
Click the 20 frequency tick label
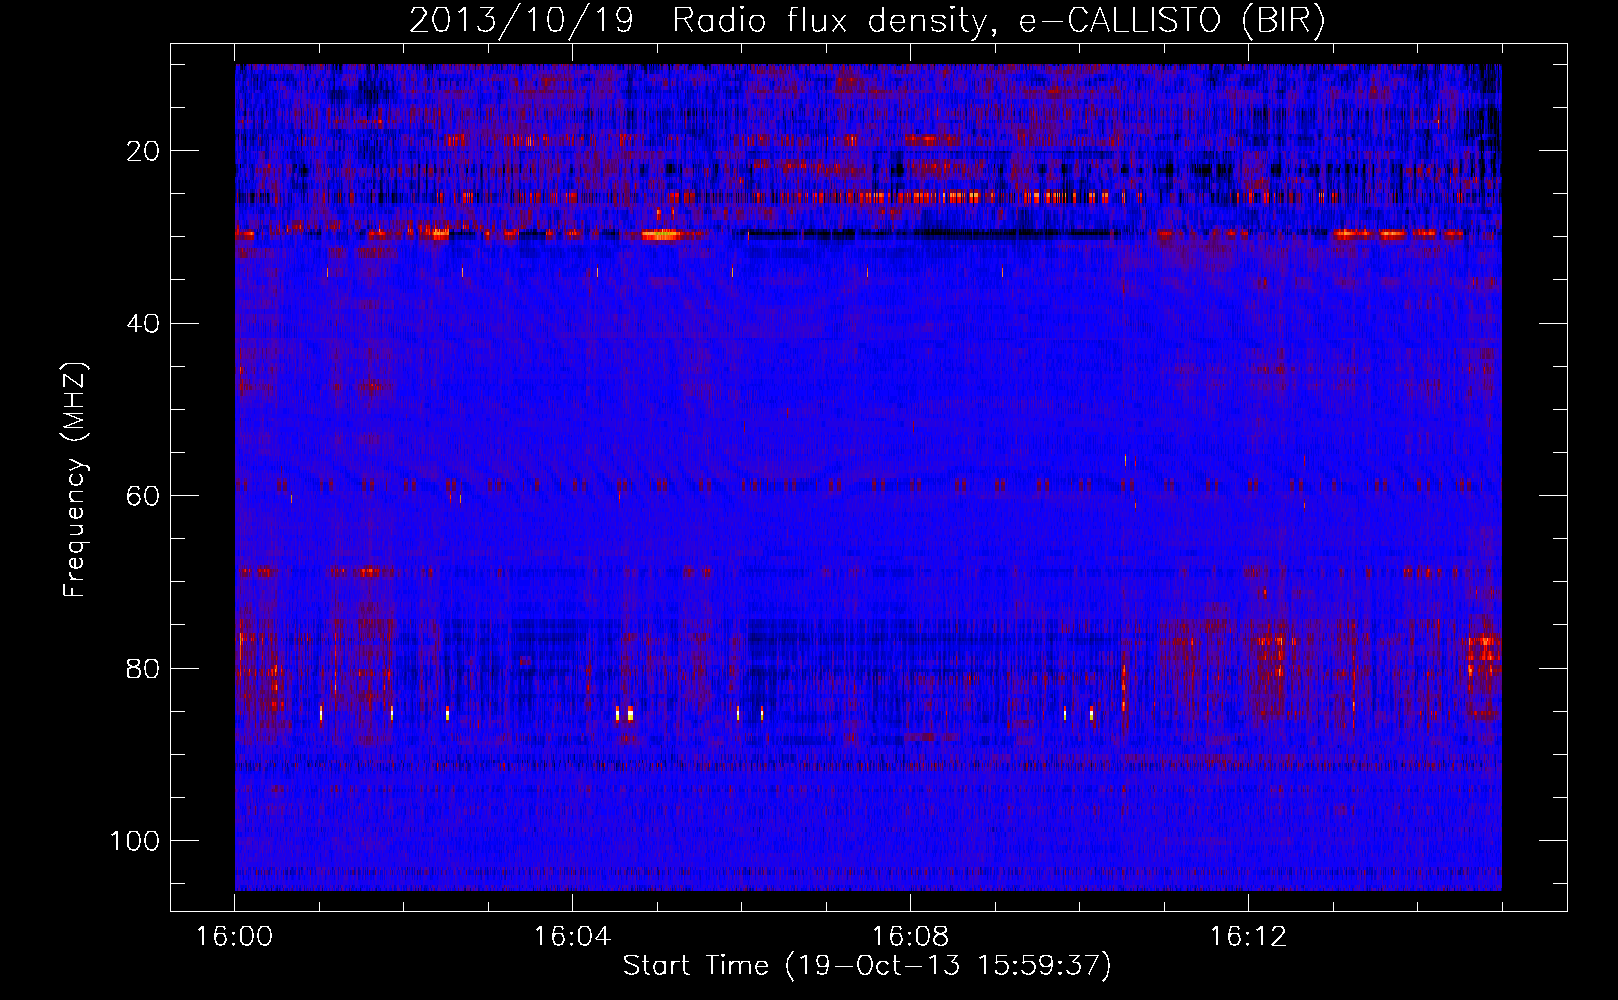(x=144, y=151)
